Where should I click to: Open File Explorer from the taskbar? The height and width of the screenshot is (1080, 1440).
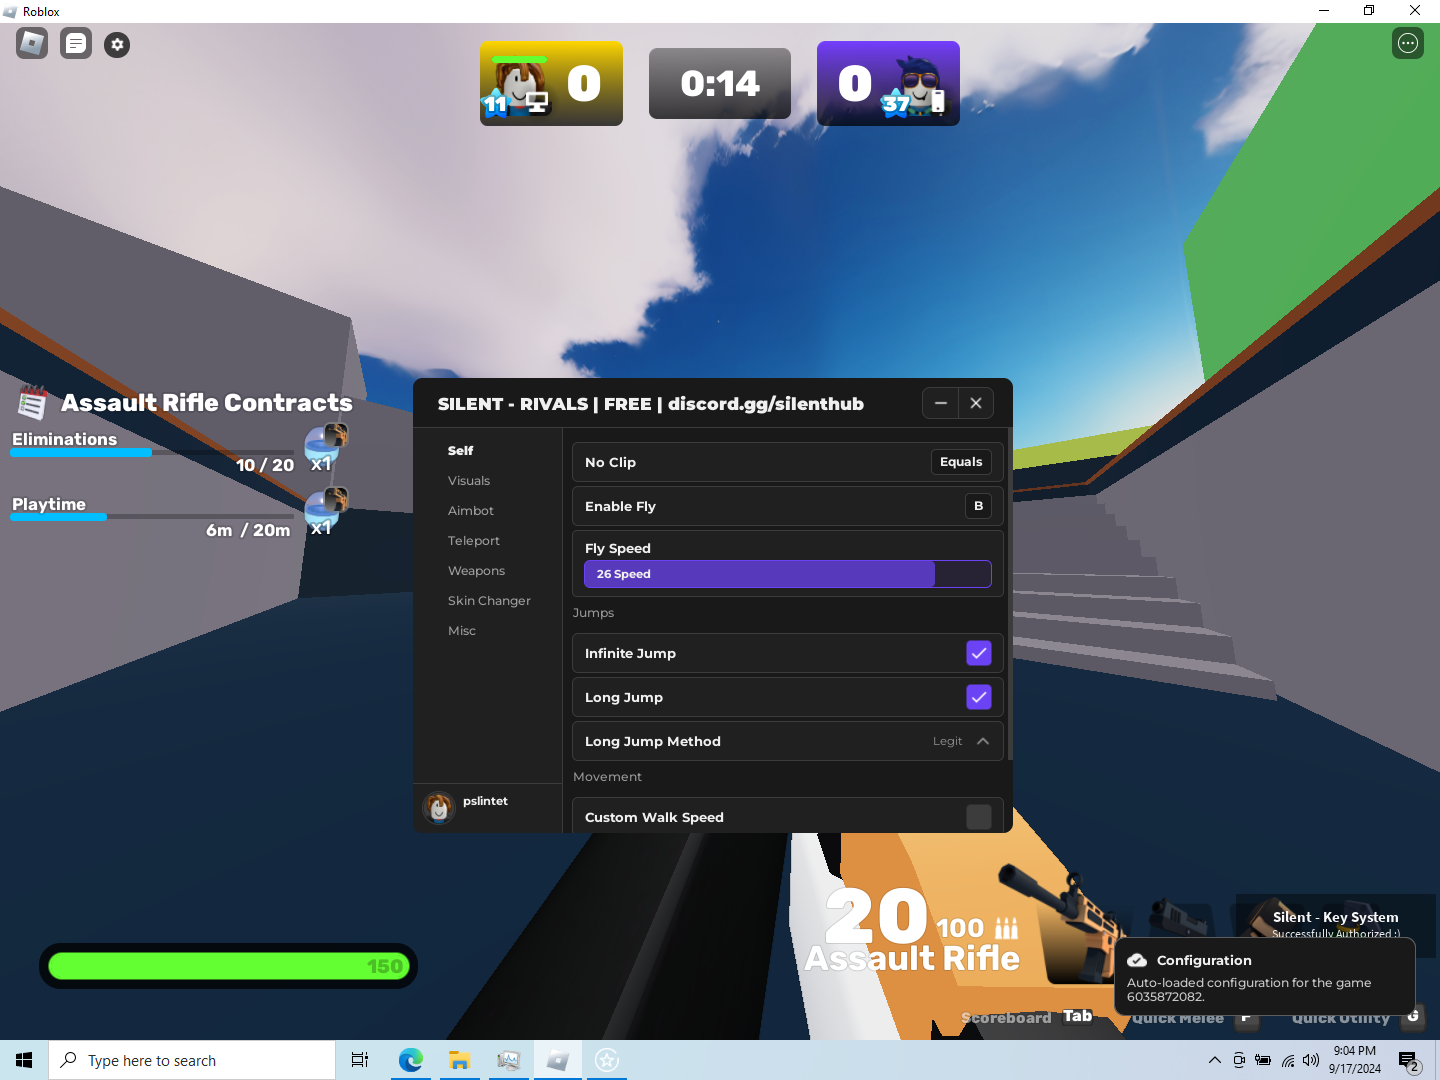click(x=459, y=1060)
